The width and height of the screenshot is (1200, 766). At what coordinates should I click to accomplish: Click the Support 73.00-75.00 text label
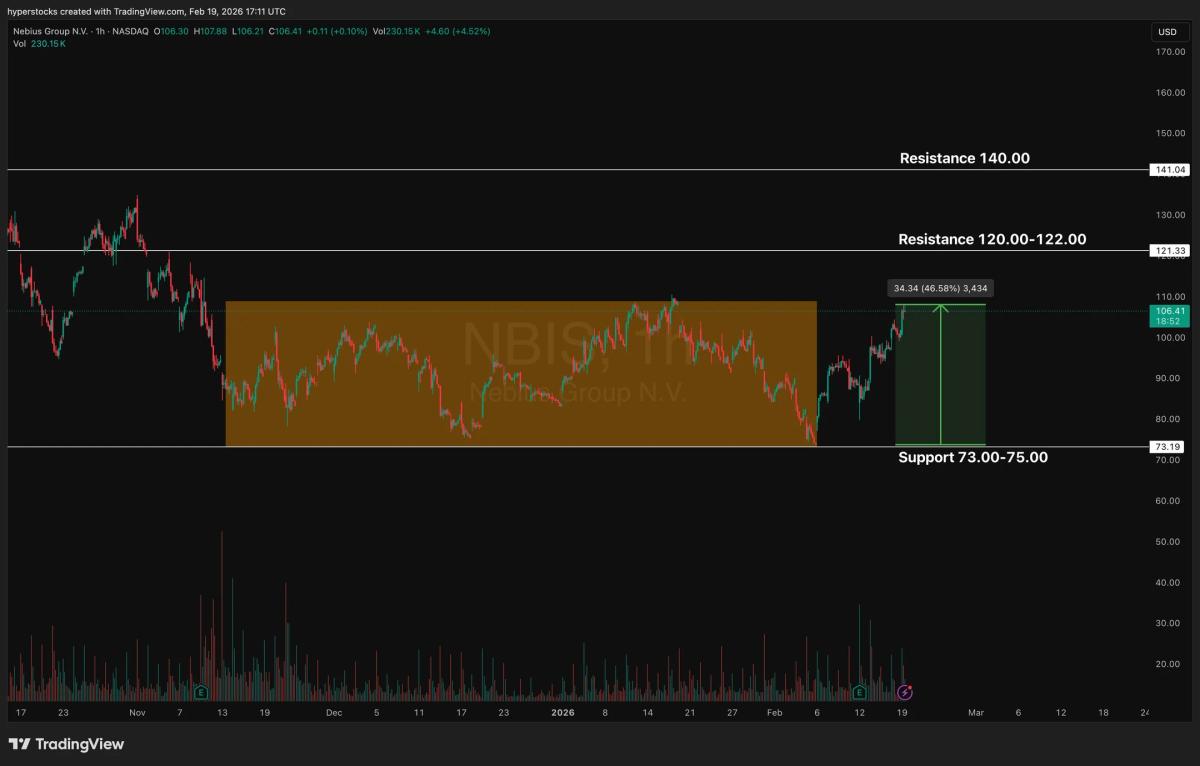[973, 457]
